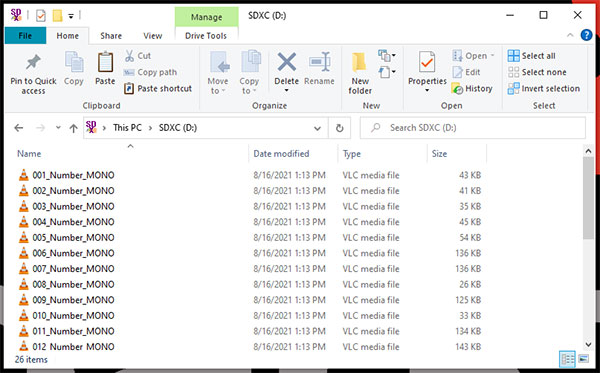
Task: Open Customize Quick Access Toolbar dropdown
Action: point(71,16)
